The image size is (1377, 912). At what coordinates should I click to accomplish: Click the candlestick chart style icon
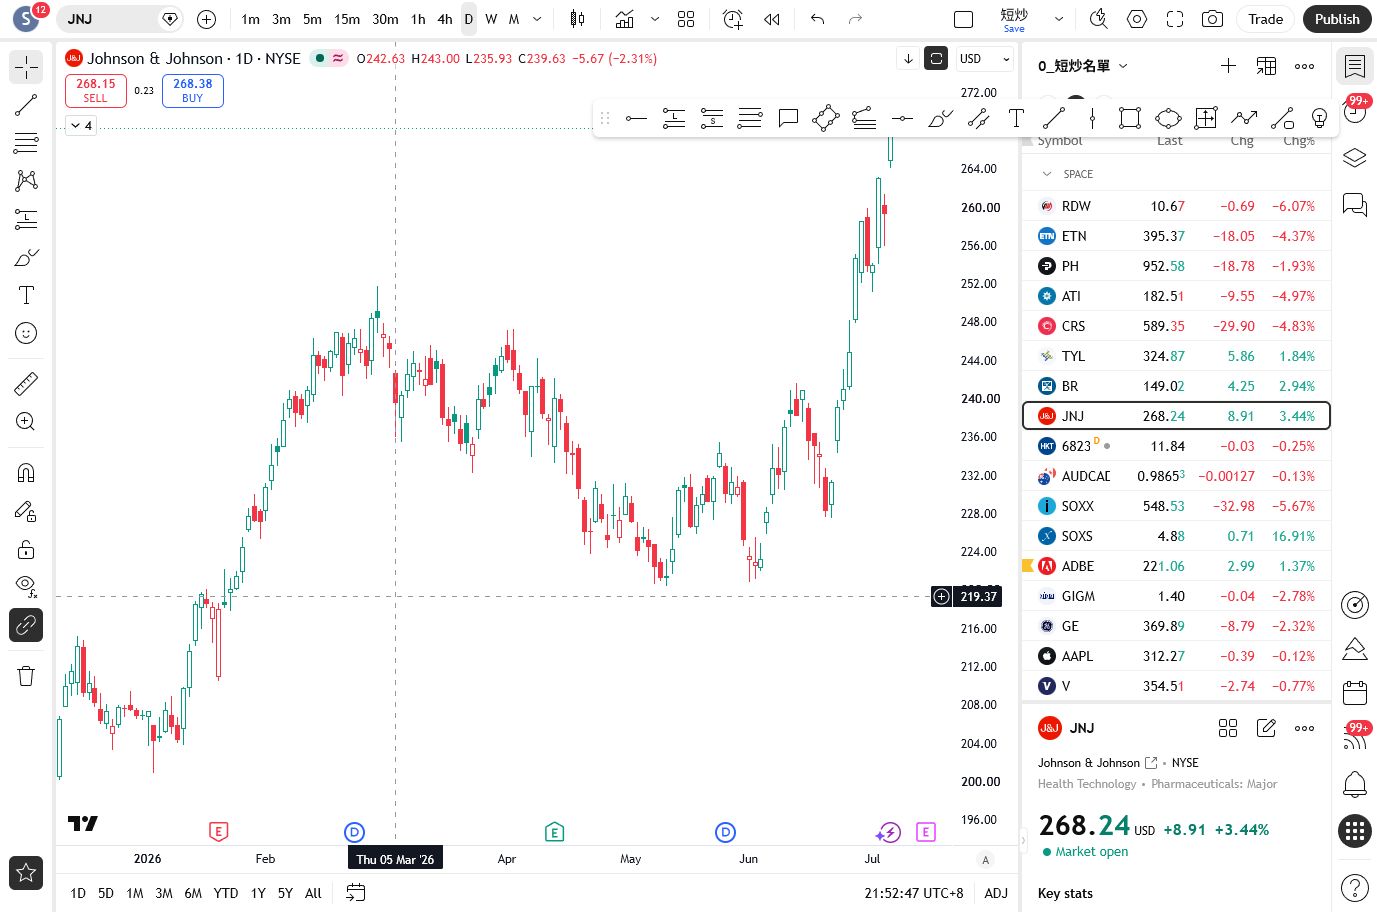tap(577, 19)
